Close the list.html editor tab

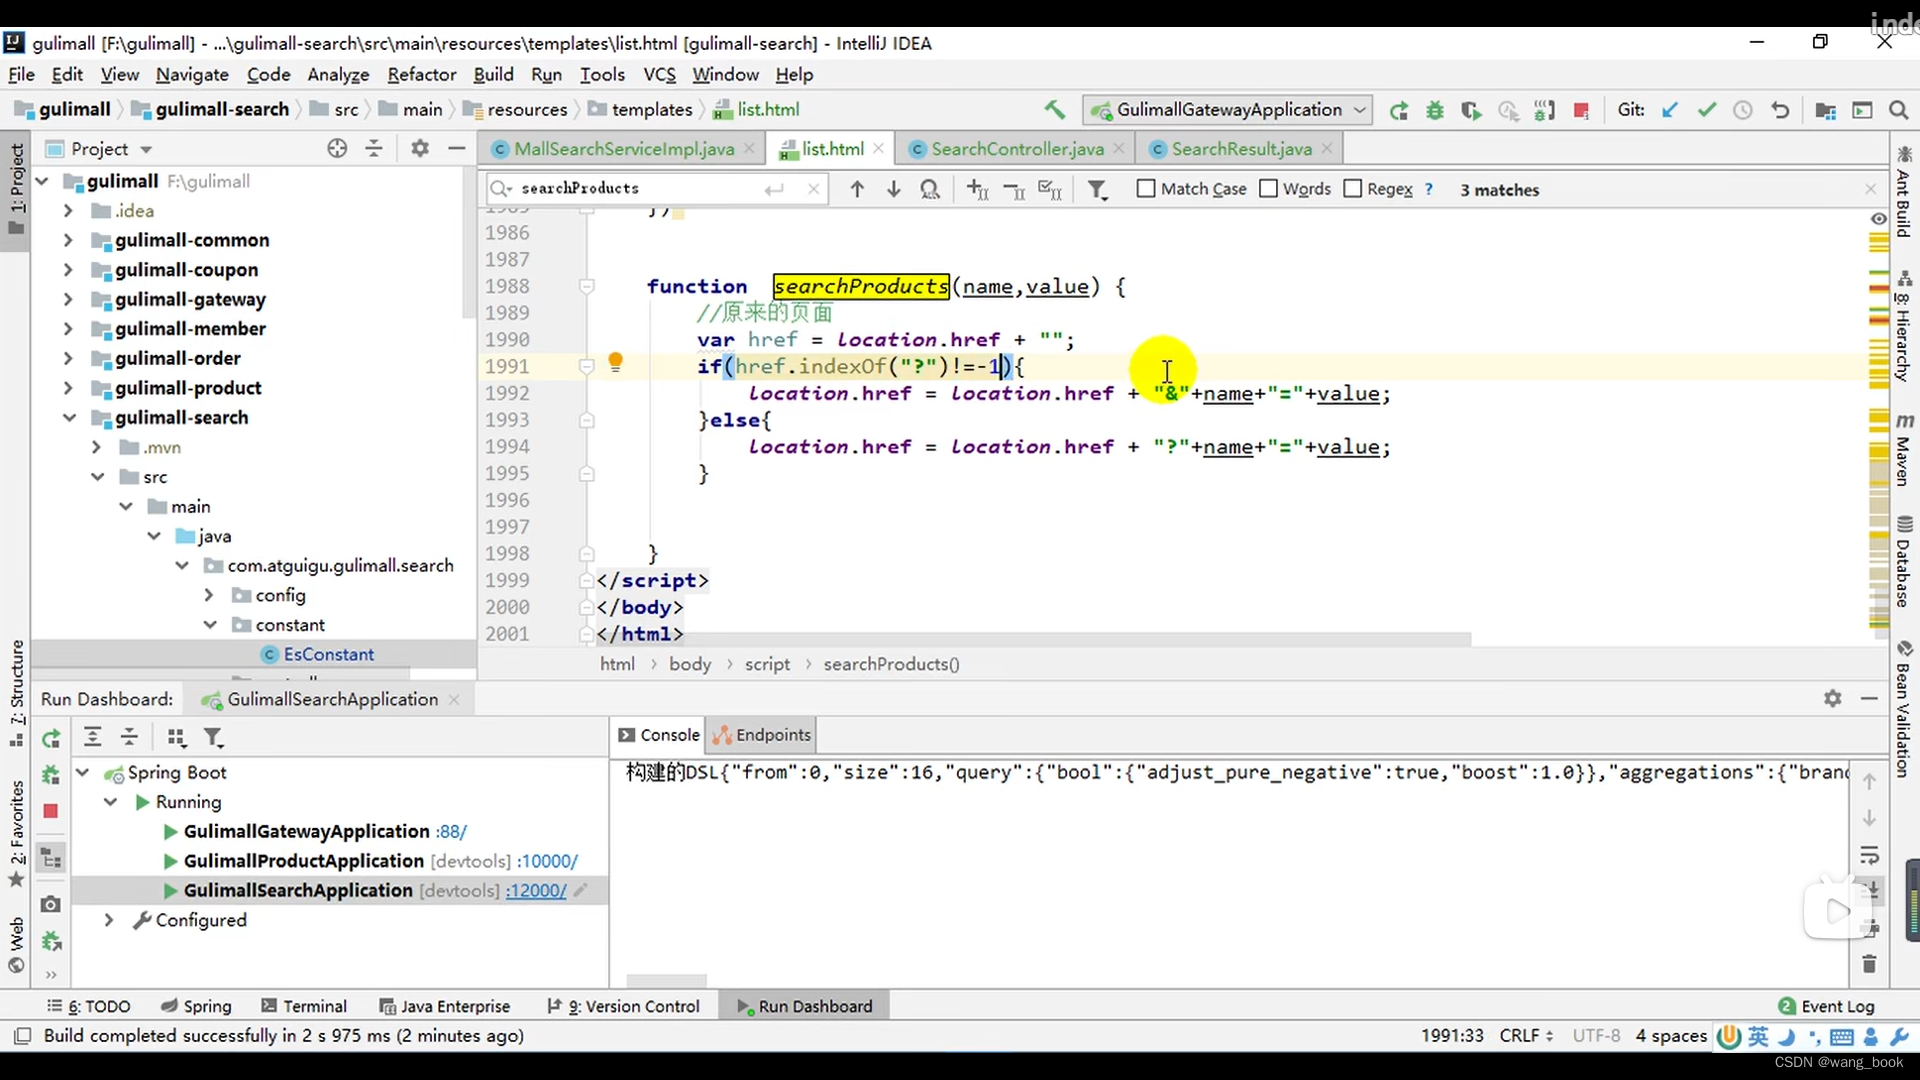click(x=878, y=148)
